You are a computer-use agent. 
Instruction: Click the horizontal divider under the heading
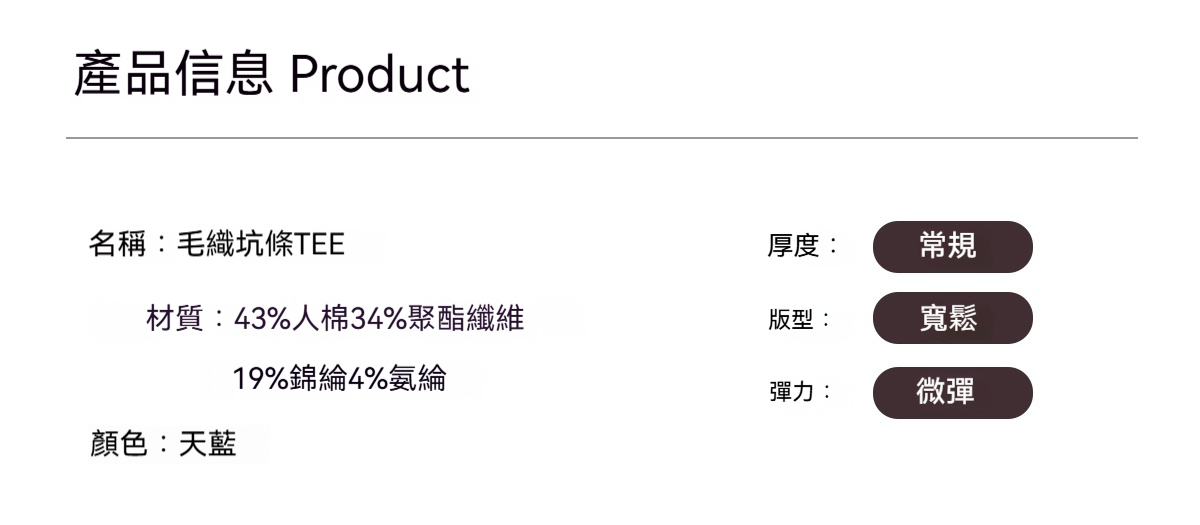600,138
